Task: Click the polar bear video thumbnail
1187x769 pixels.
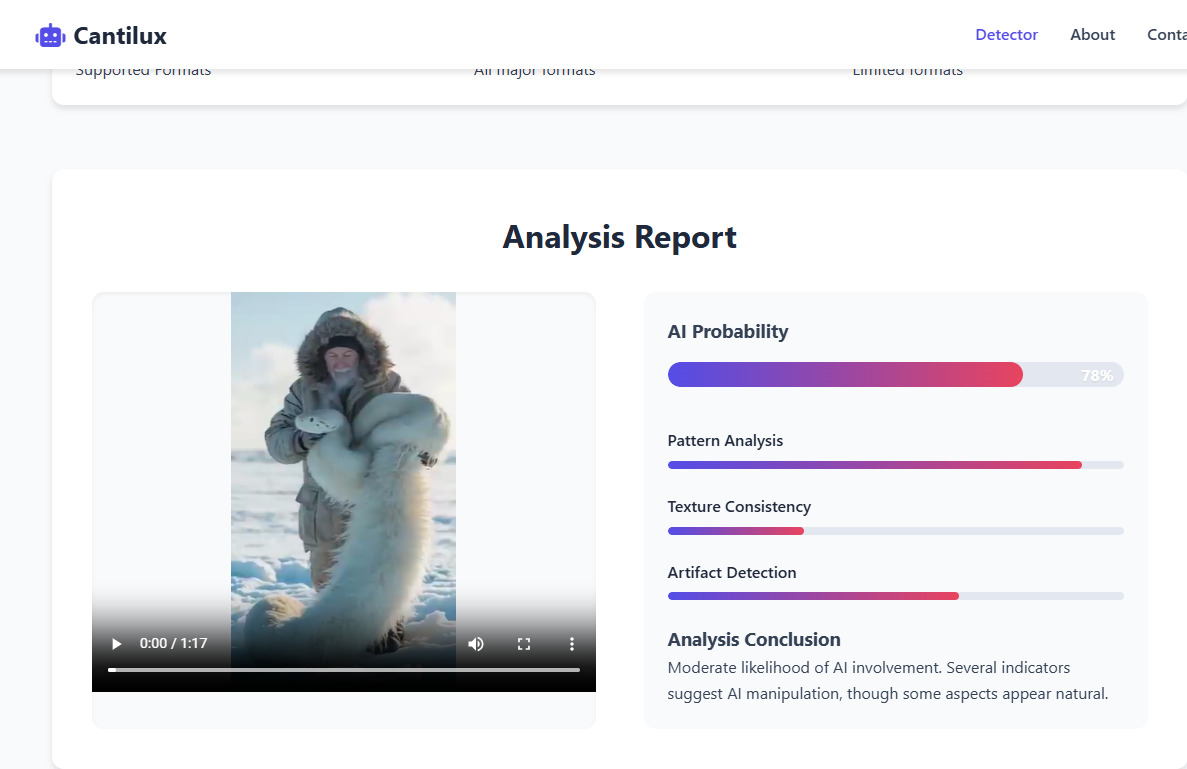Action: 343,450
